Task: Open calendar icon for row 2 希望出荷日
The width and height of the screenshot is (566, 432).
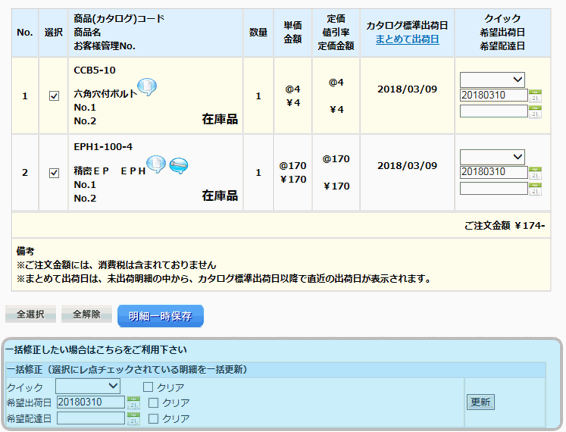Action: [x=535, y=173]
